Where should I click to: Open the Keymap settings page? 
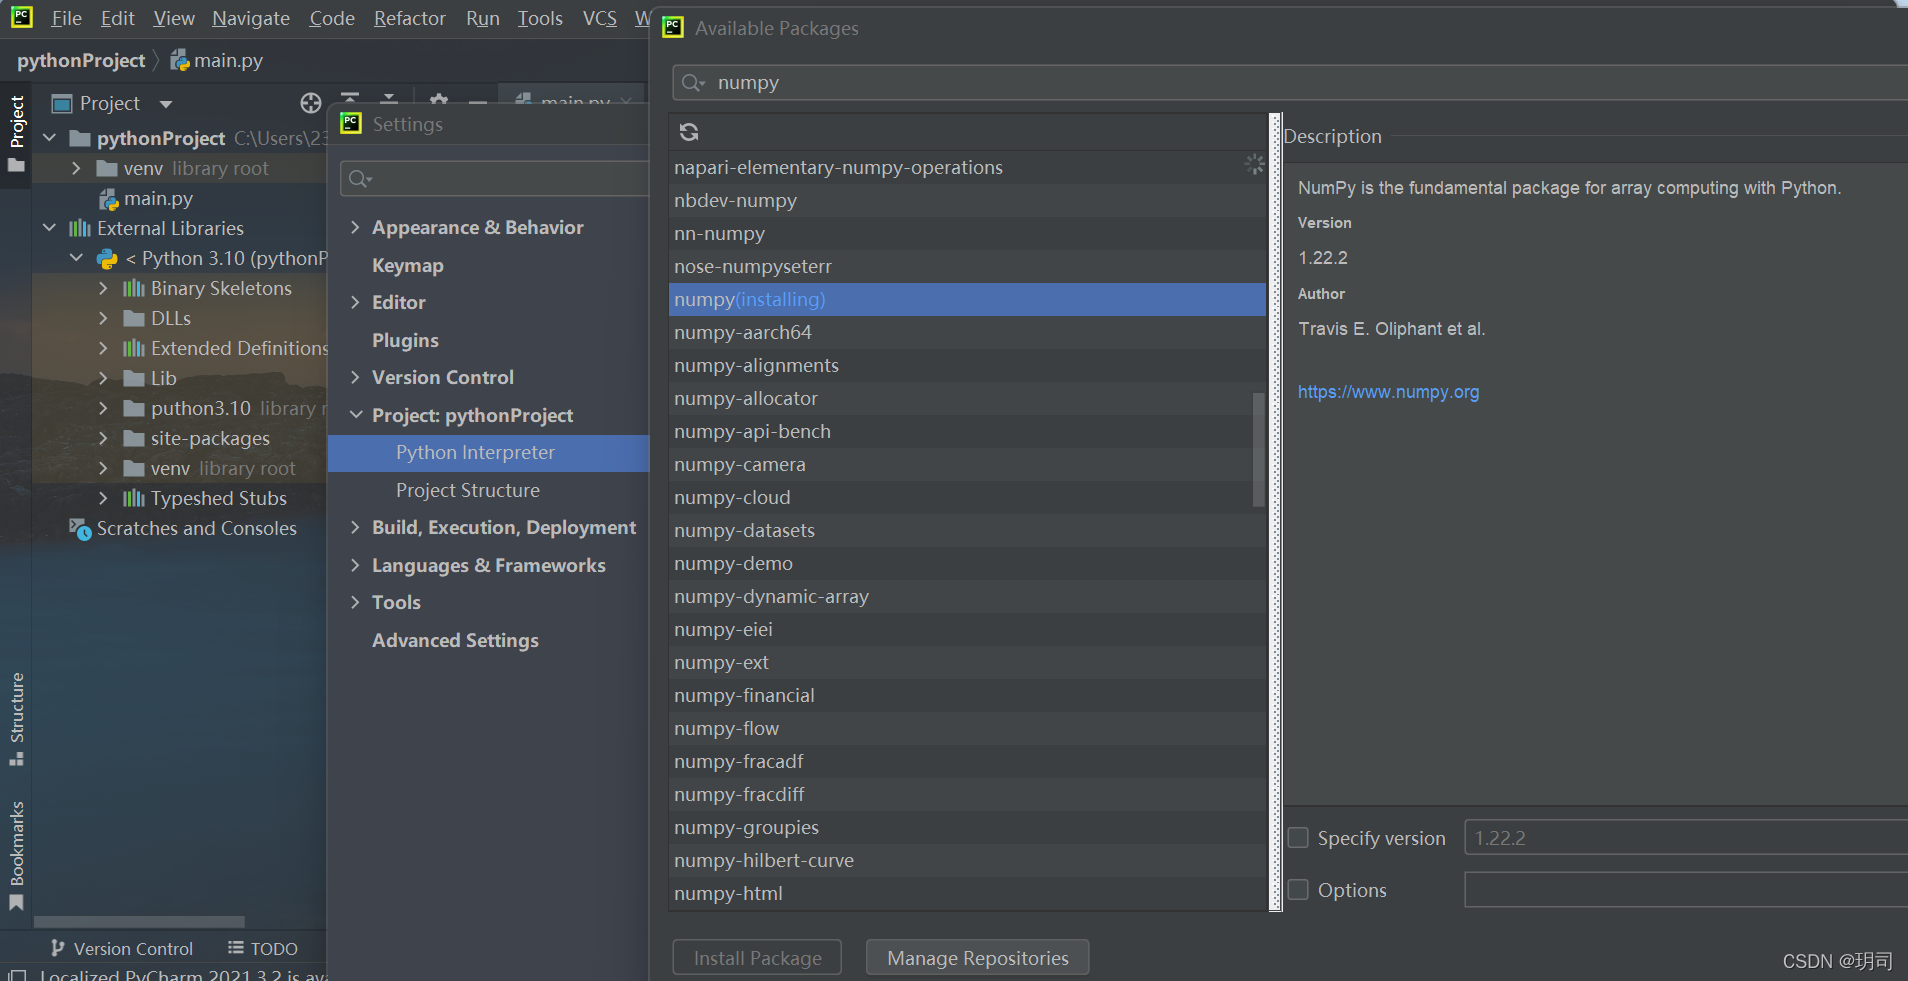click(x=408, y=265)
